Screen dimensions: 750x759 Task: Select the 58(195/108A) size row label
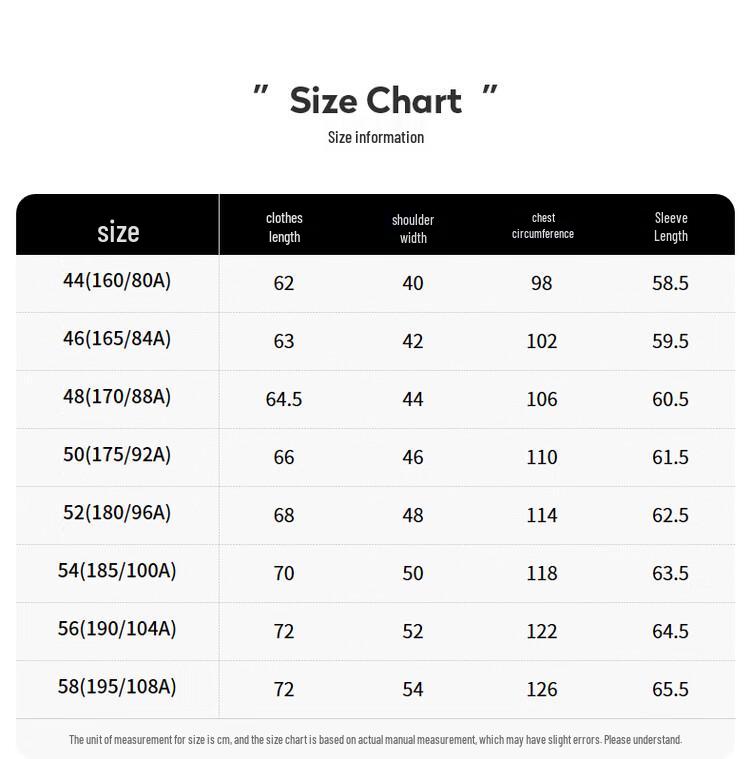click(117, 687)
